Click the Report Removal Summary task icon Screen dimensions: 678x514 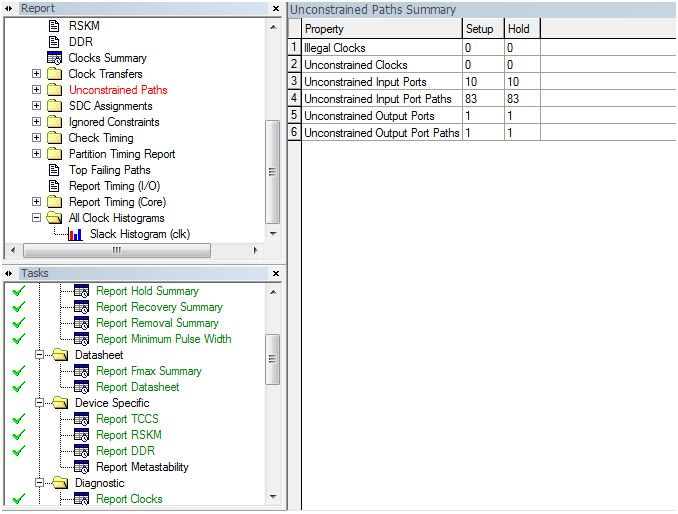click(81, 323)
